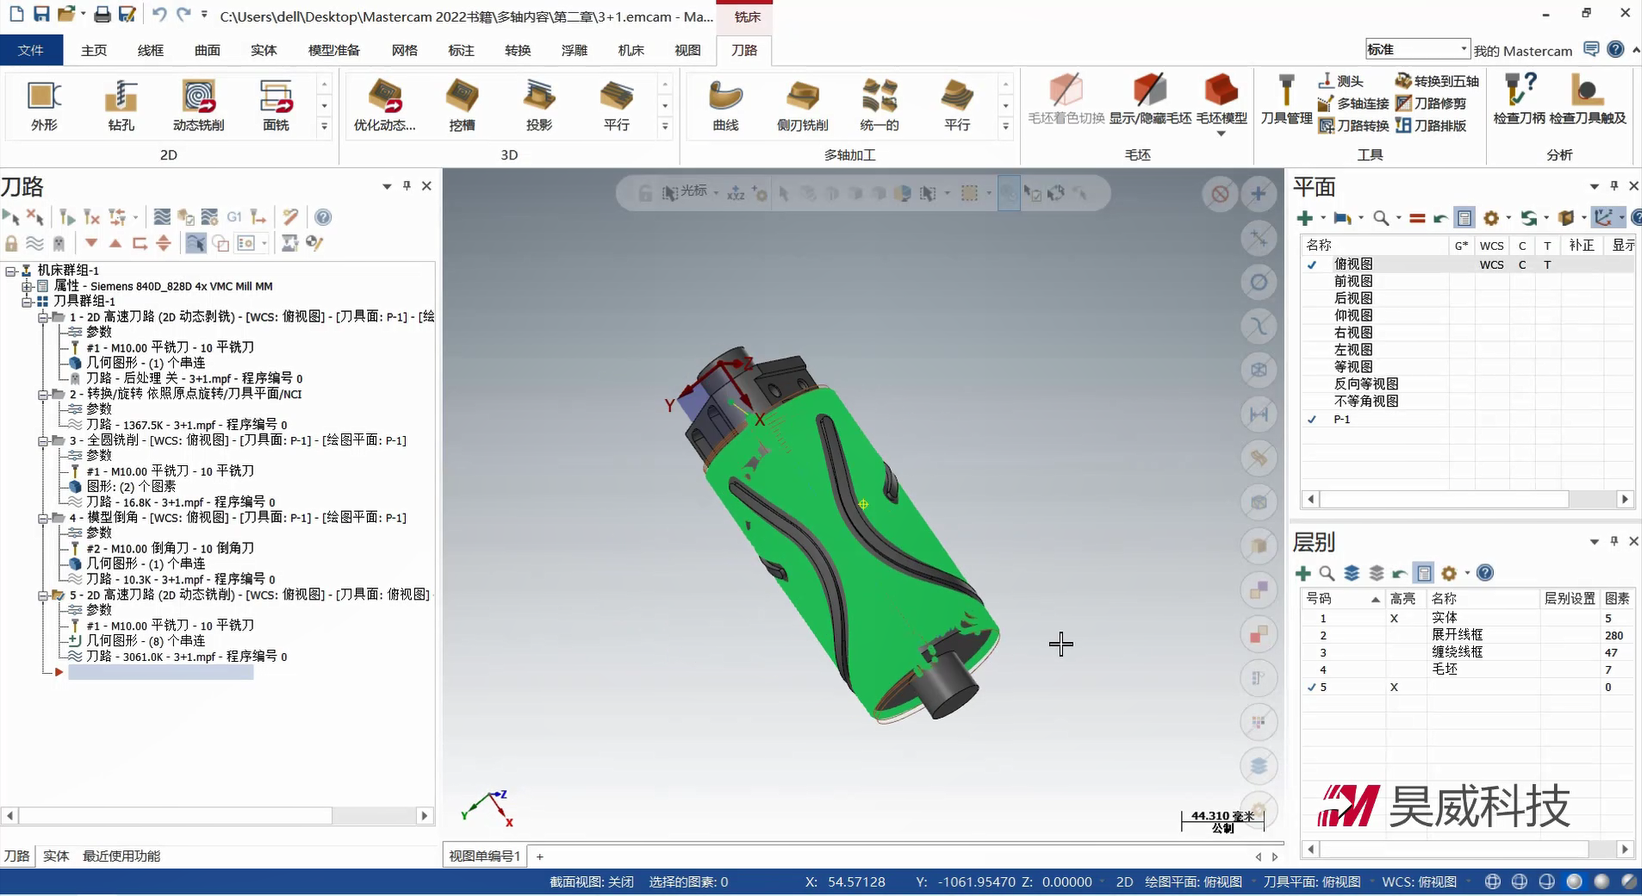Viewport: 1642px width, 896px height.
Task: Click the red equals icon in 平面 toolbar
Action: (x=1417, y=218)
